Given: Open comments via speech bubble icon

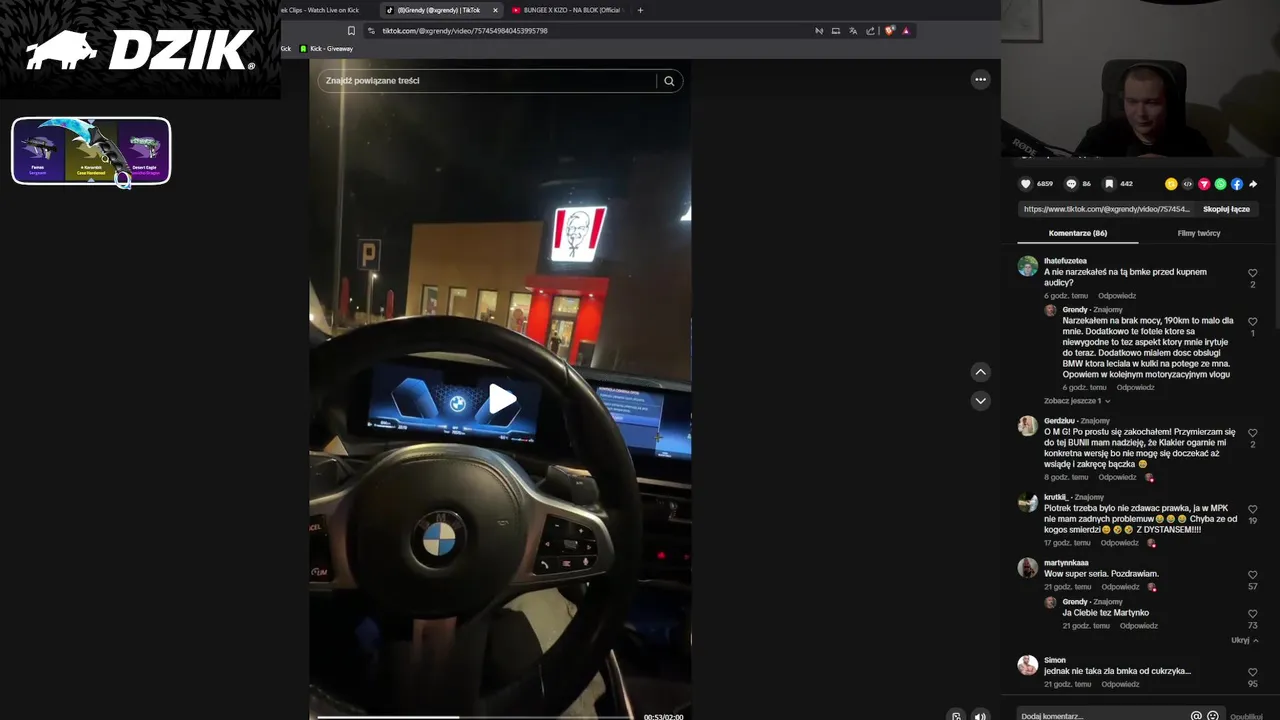Looking at the screenshot, I should (1071, 184).
